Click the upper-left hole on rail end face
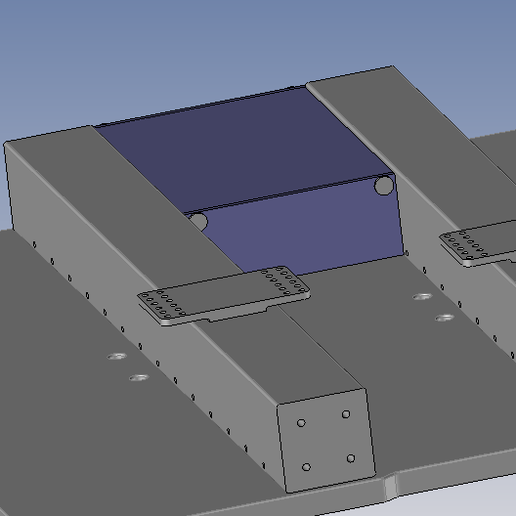 (301, 423)
